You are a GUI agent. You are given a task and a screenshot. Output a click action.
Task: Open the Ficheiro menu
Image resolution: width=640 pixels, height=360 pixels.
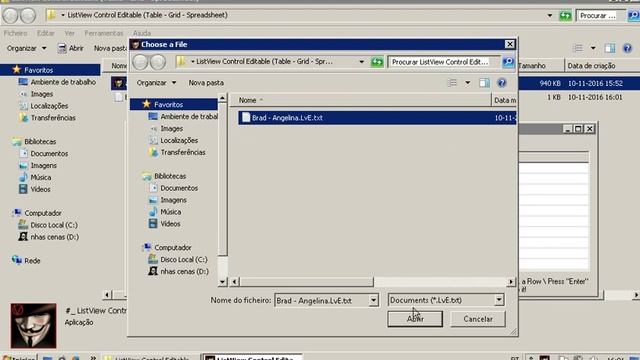click(16, 33)
